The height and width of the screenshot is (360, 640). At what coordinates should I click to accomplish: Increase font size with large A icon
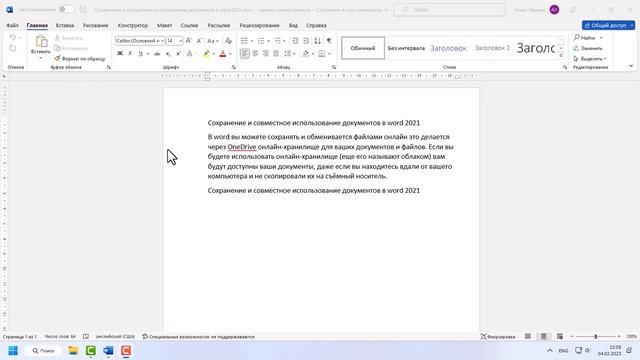(189, 41)
